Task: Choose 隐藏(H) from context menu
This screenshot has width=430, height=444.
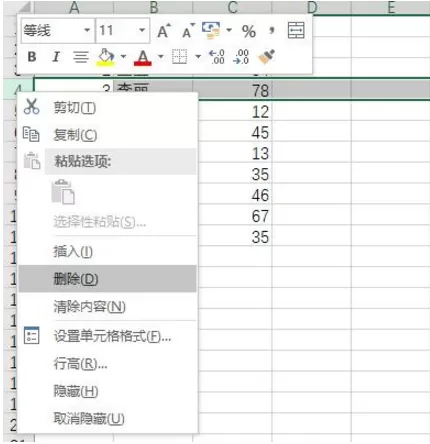Action: click(108, 391)
